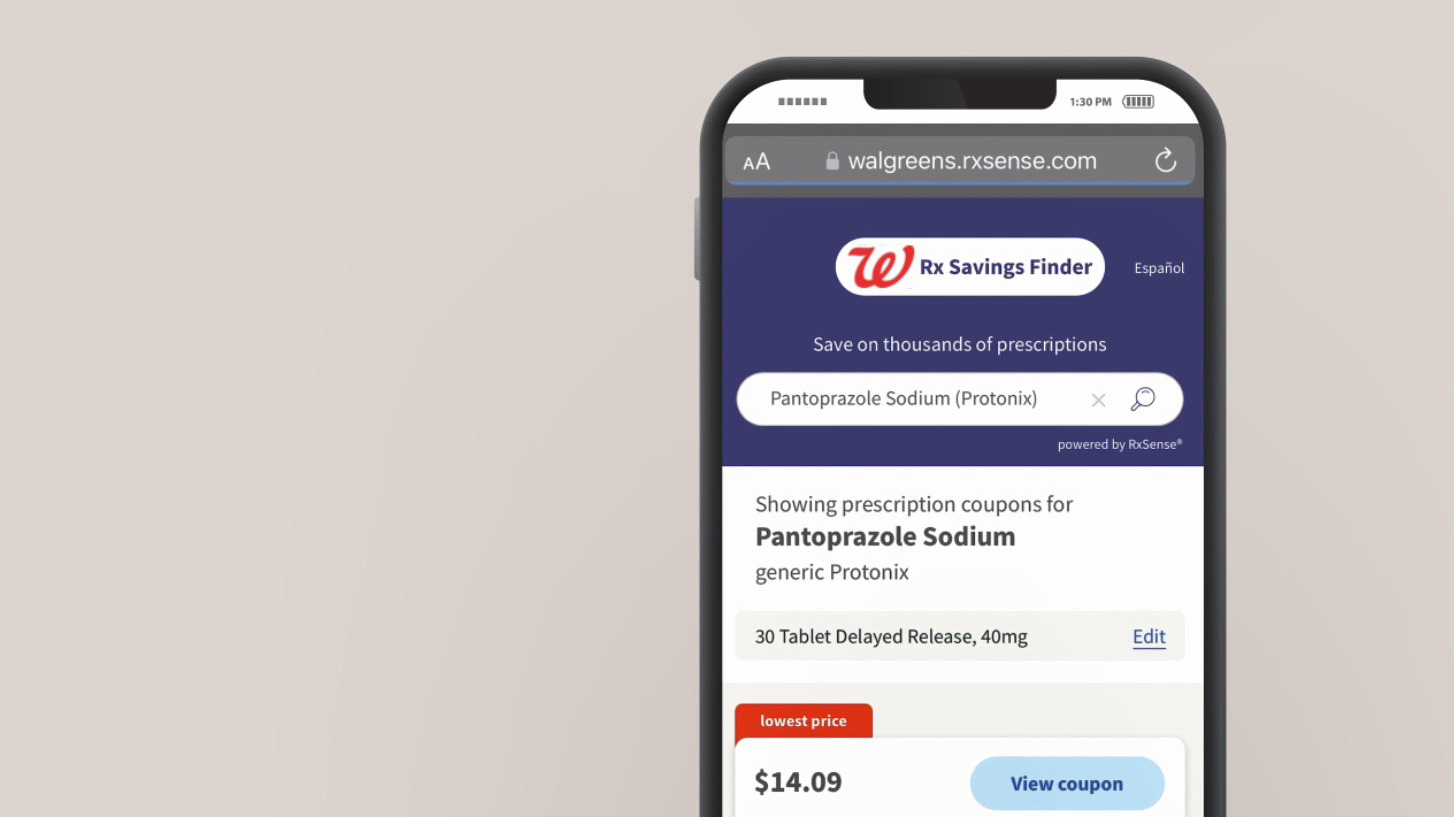Click the Rx Savings Finder title
Viewport: 1454px width, 817px height.
pyautogui.click(x=1006, y=267)
